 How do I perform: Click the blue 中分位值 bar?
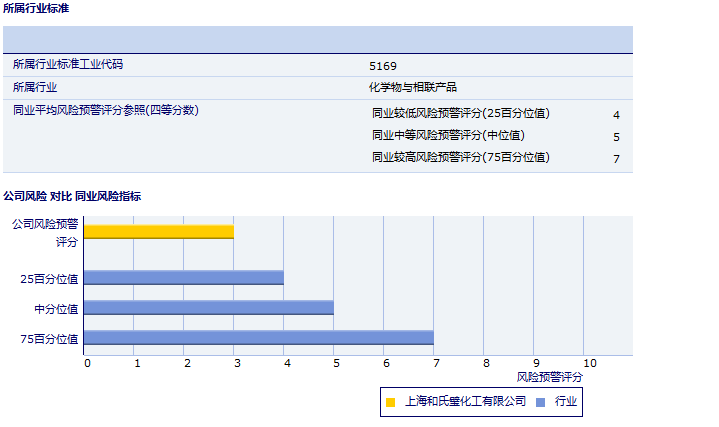tap(209, 308)
